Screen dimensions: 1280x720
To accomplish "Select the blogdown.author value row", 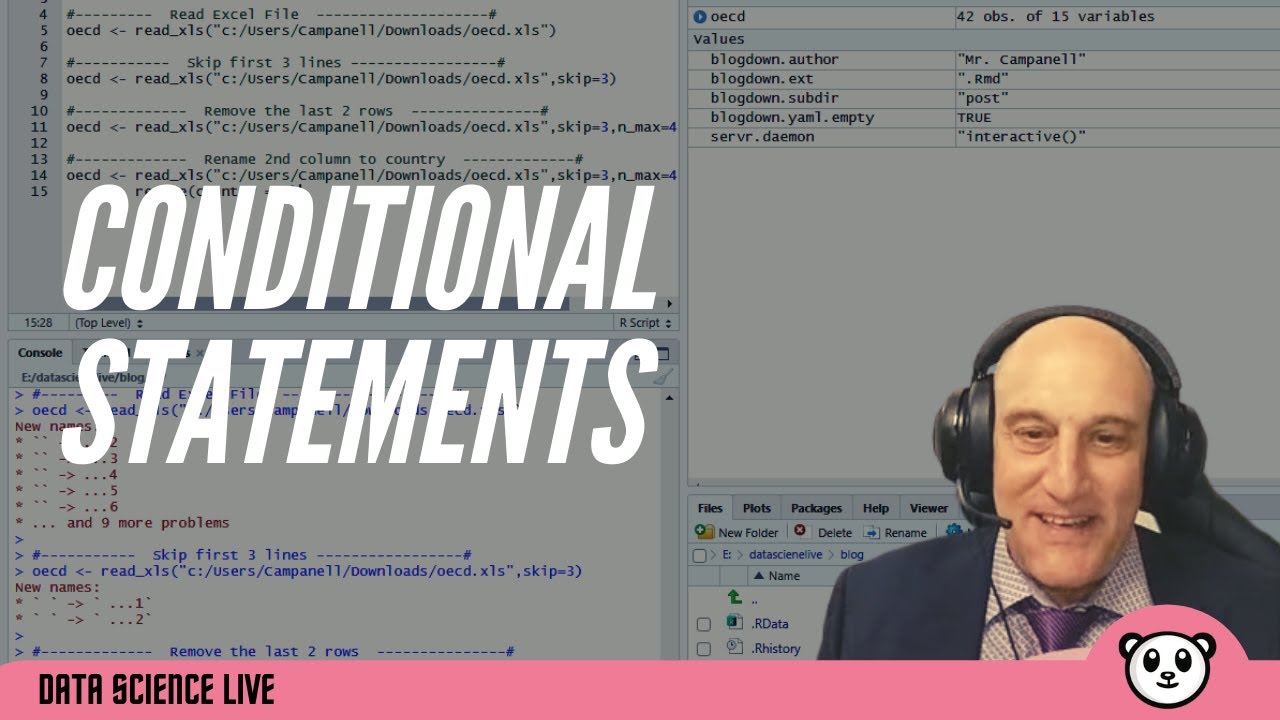I will click(x=984, y=59).
